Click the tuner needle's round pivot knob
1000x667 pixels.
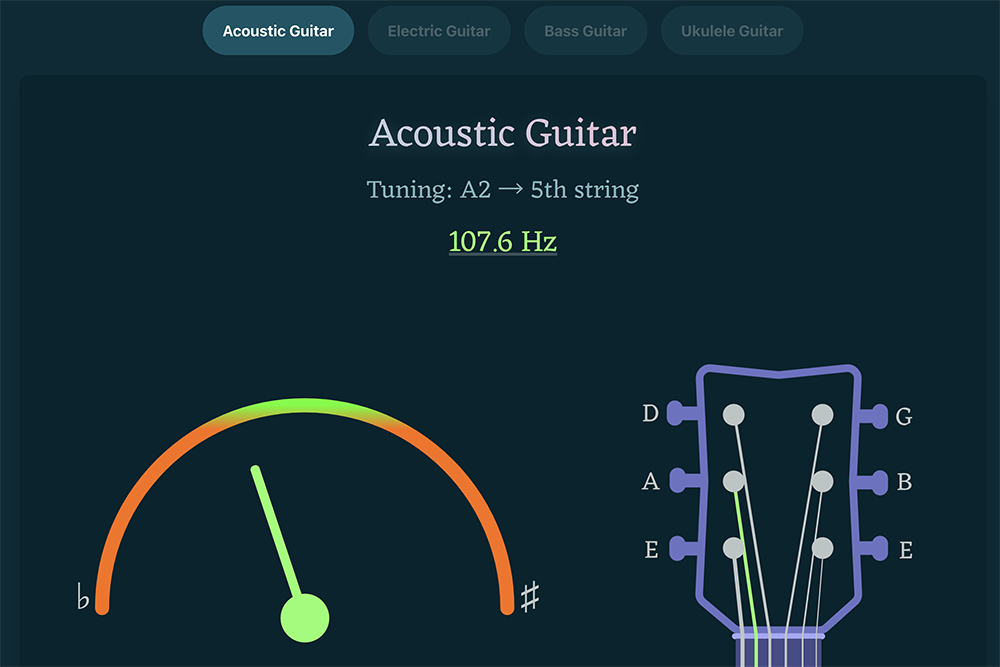pyautogui.click(x=304, y=617)
